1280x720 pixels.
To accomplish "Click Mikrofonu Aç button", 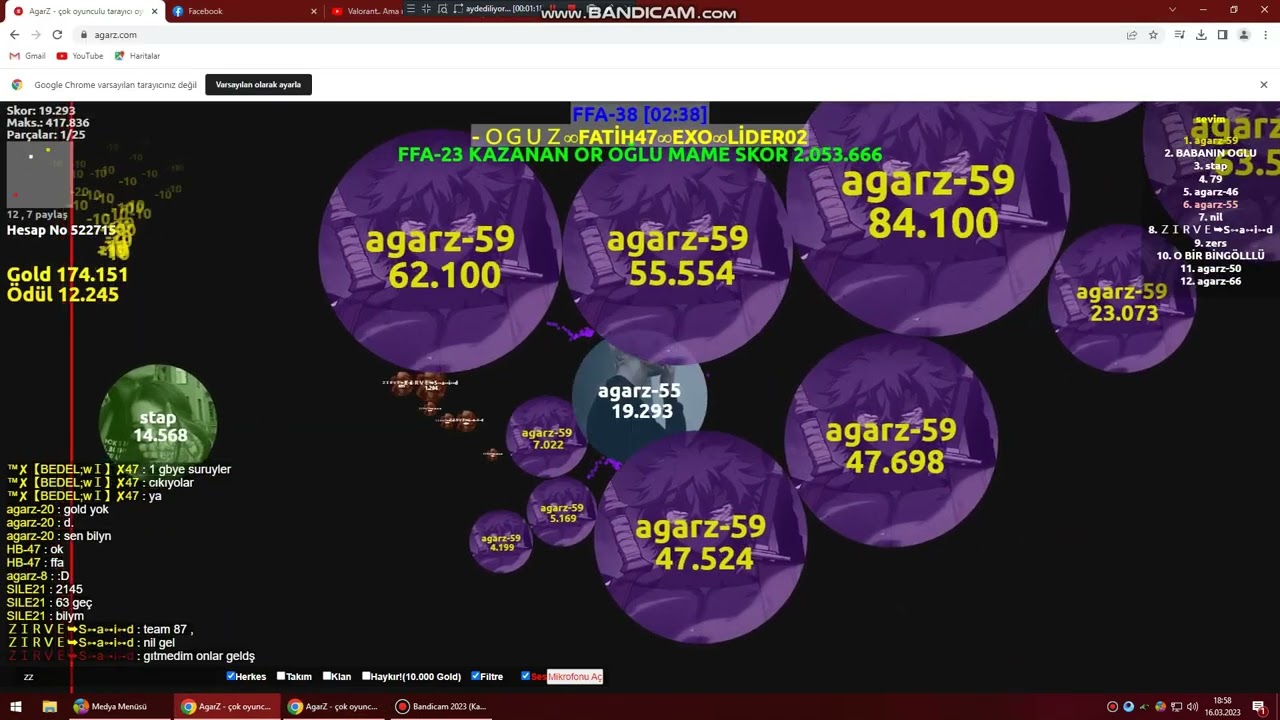I will point(575,677).
